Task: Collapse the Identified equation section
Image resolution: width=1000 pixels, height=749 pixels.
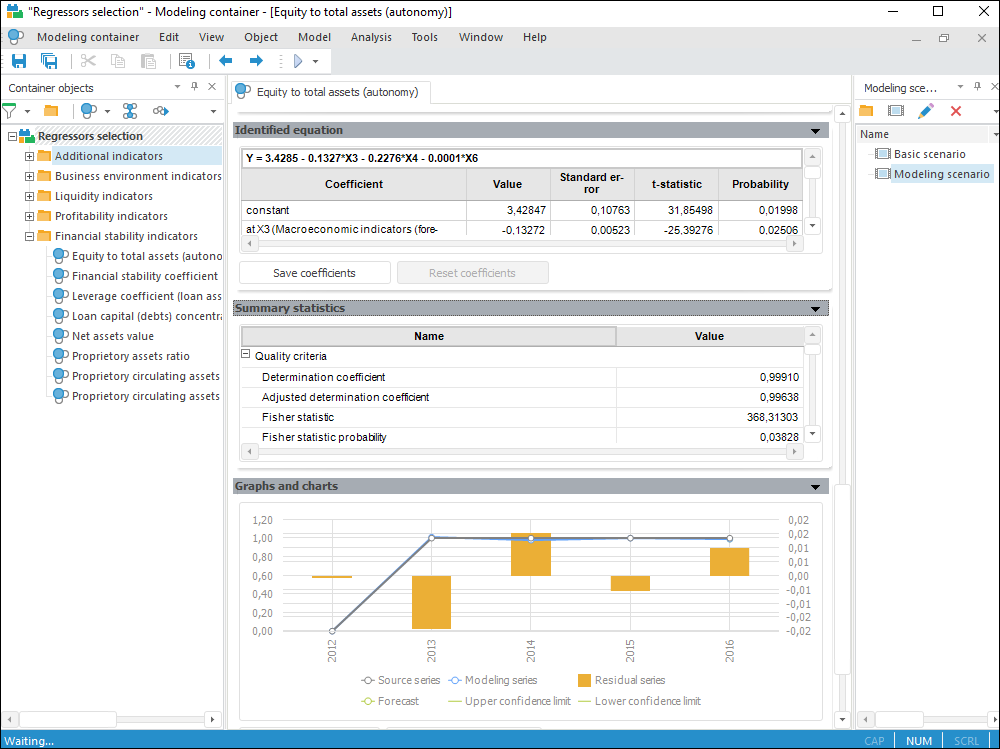Action: (816, 131)
